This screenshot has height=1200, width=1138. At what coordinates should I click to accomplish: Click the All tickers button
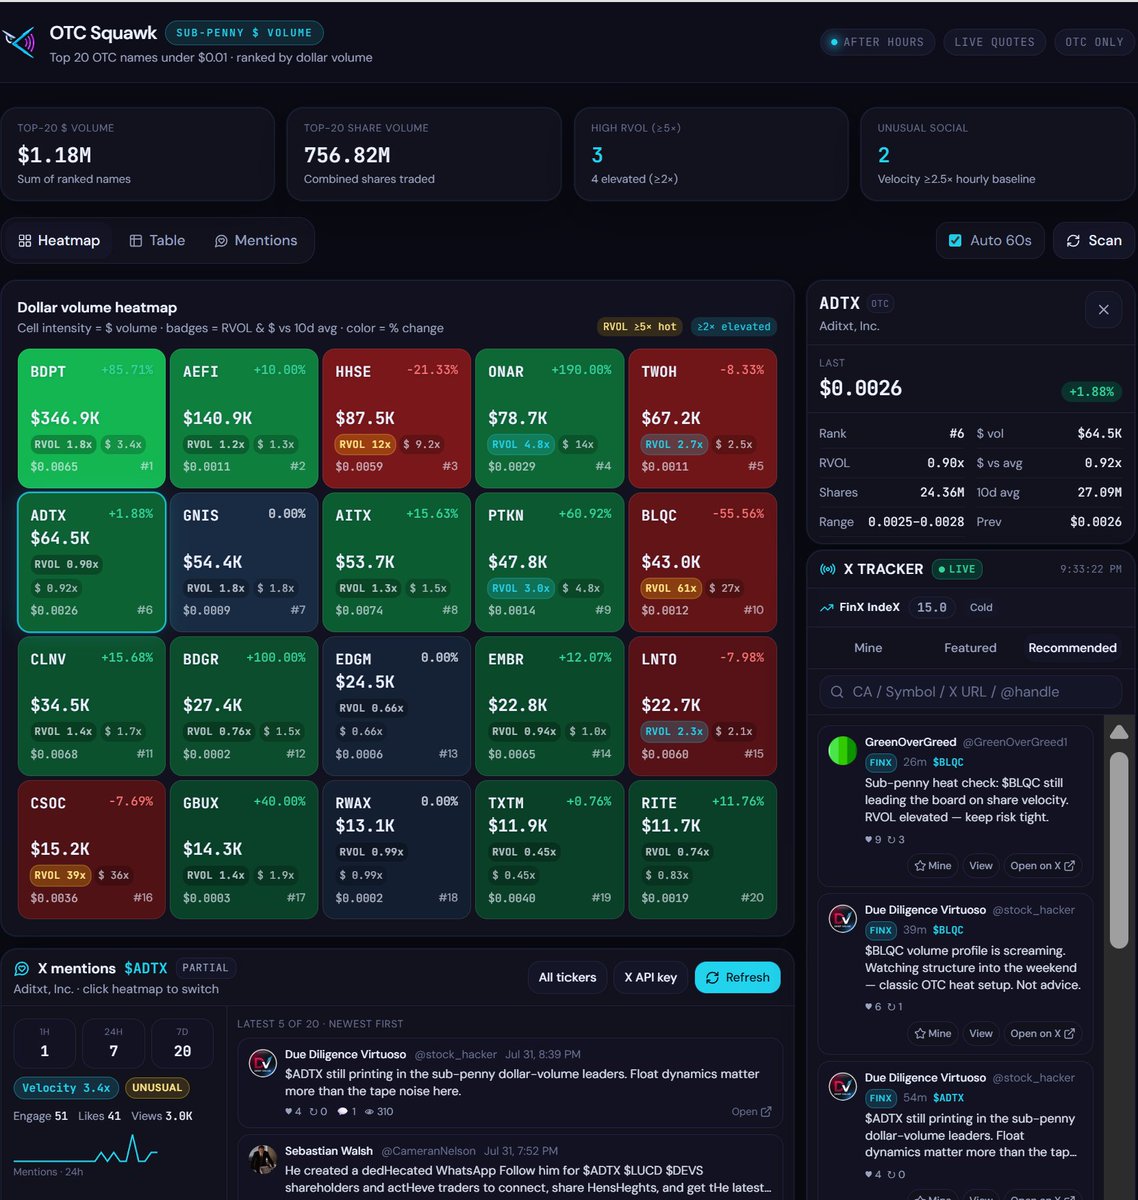[x=567, y=978]
